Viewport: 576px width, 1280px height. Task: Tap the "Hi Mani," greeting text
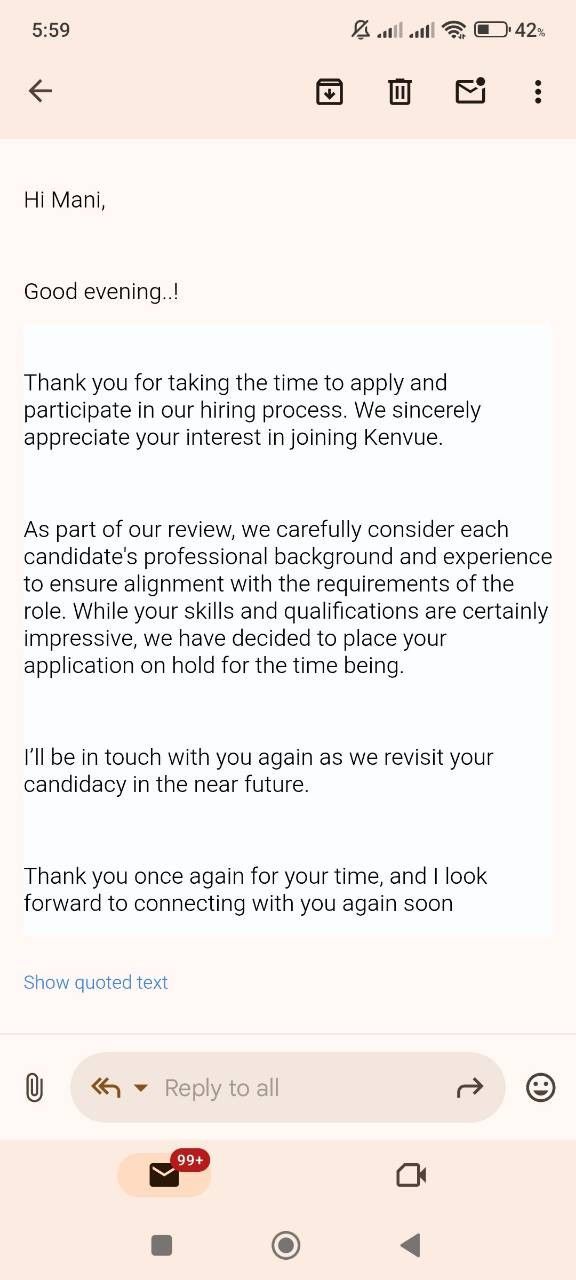click(x=65, y=200)
